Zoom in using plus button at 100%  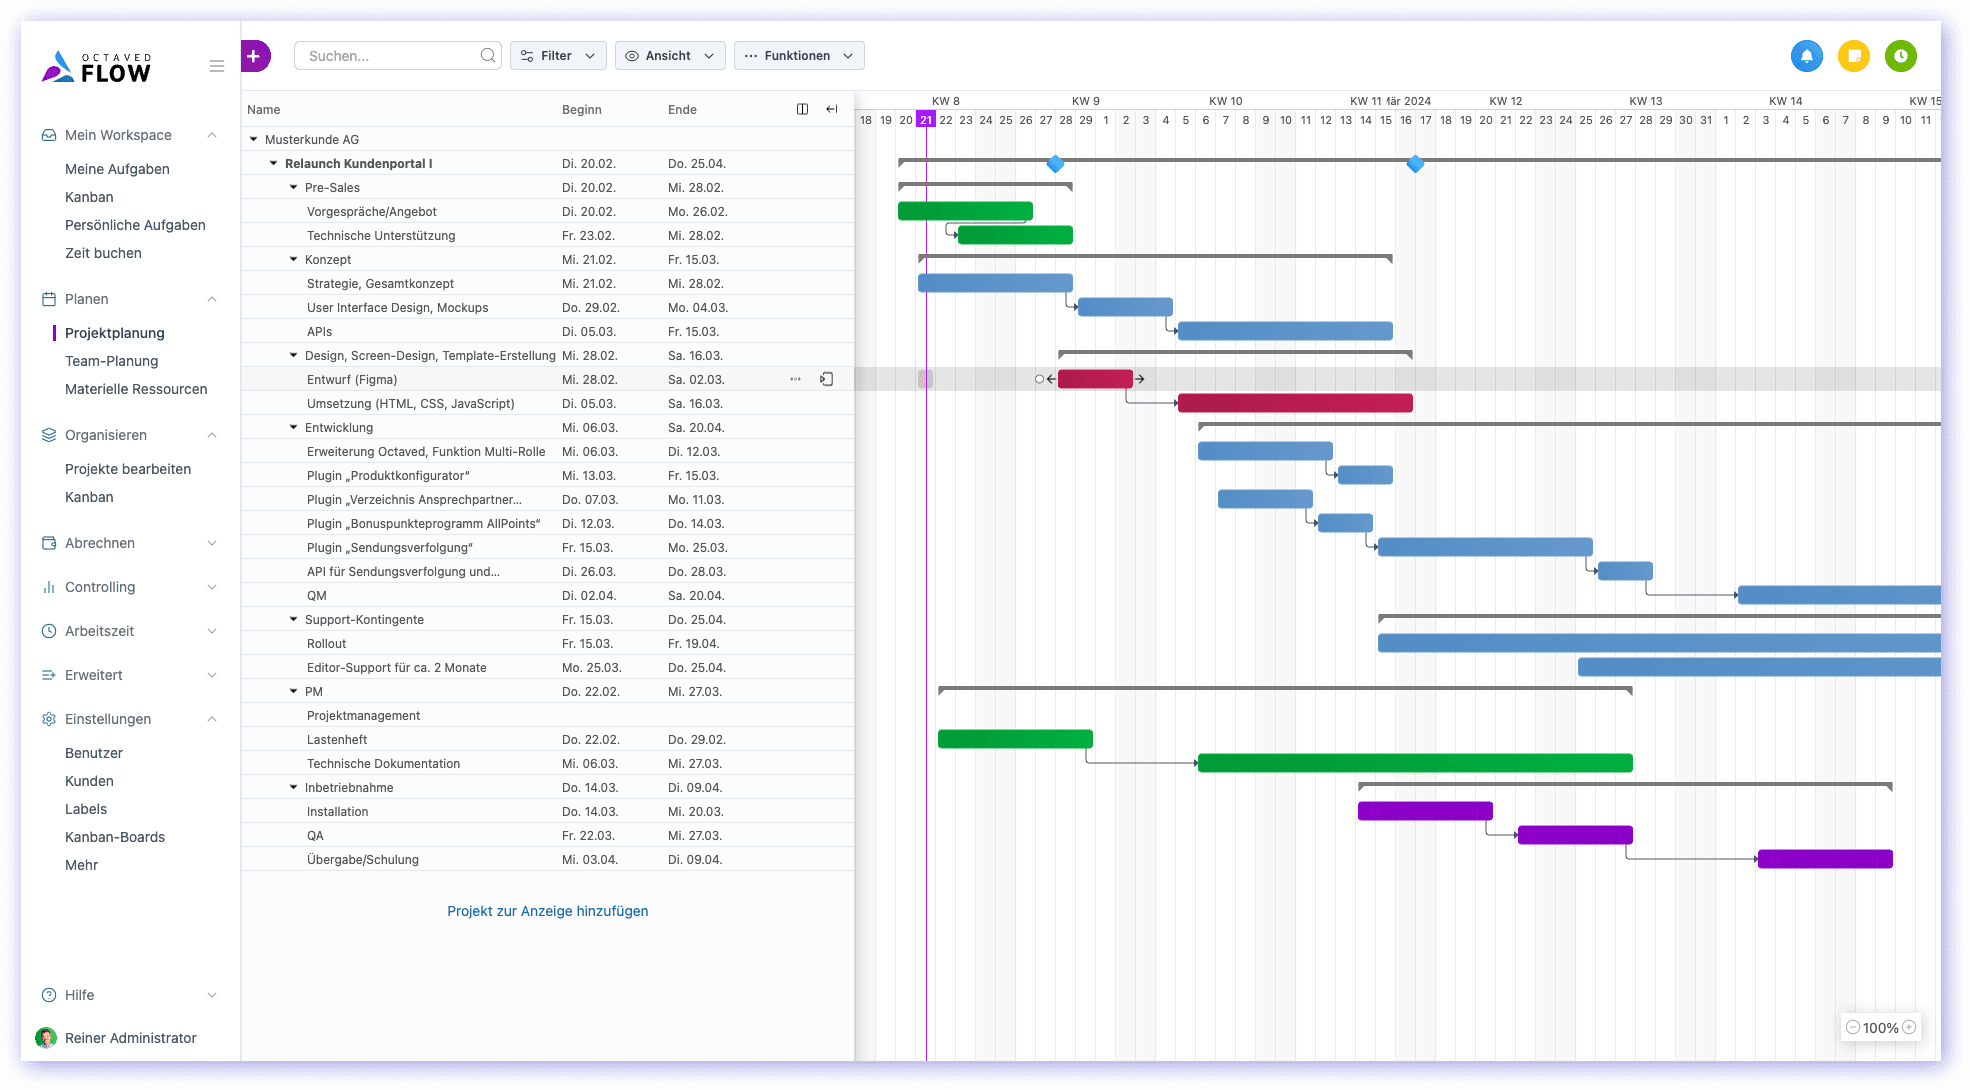click(1909, 1027)
